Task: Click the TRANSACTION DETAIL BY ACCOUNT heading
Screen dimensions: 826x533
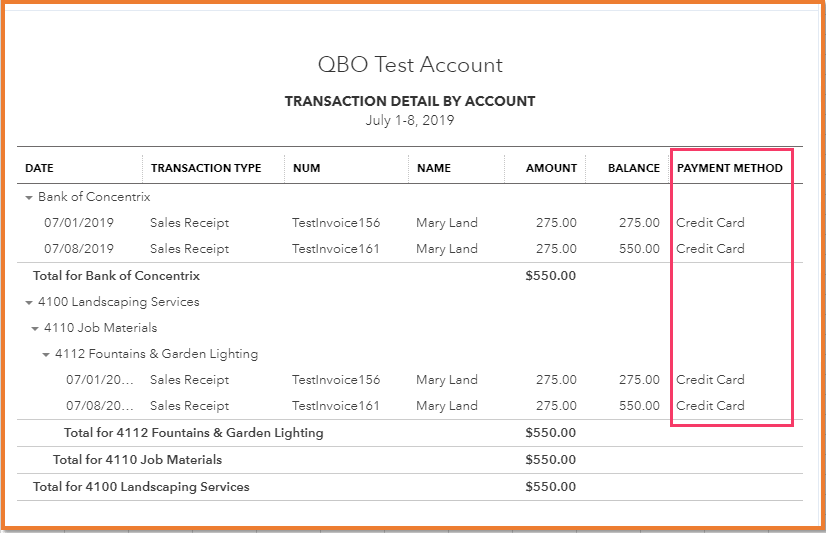Action: pos(410,101)
